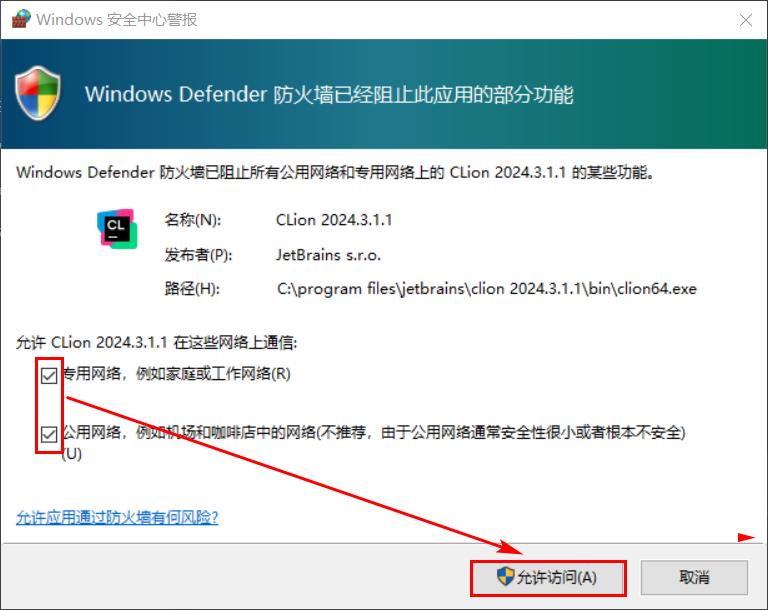This screenshot has width=768, height=610.
Task: Click the 发布者(P): field label
Action: tap(198, 255)
